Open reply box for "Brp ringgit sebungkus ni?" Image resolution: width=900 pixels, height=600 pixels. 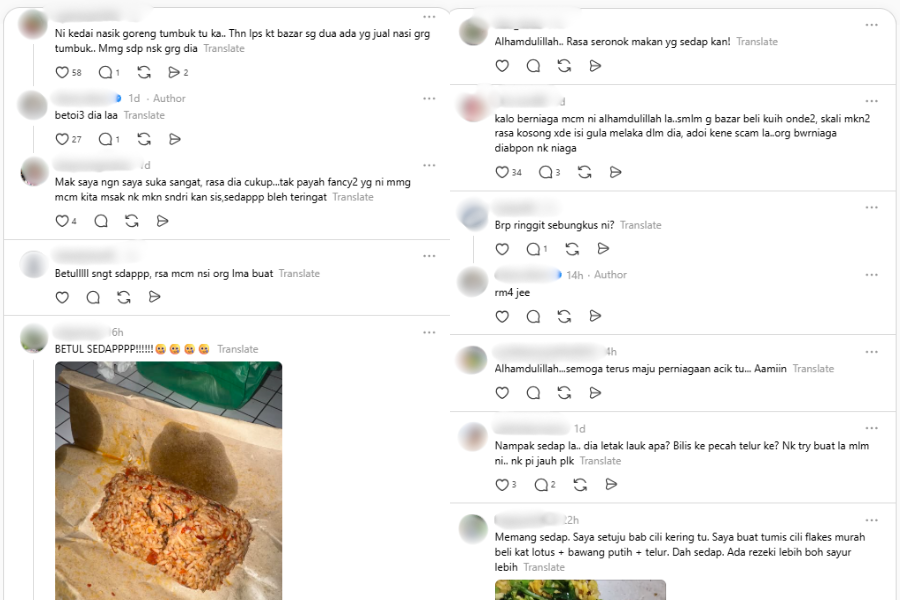[533, 249]
